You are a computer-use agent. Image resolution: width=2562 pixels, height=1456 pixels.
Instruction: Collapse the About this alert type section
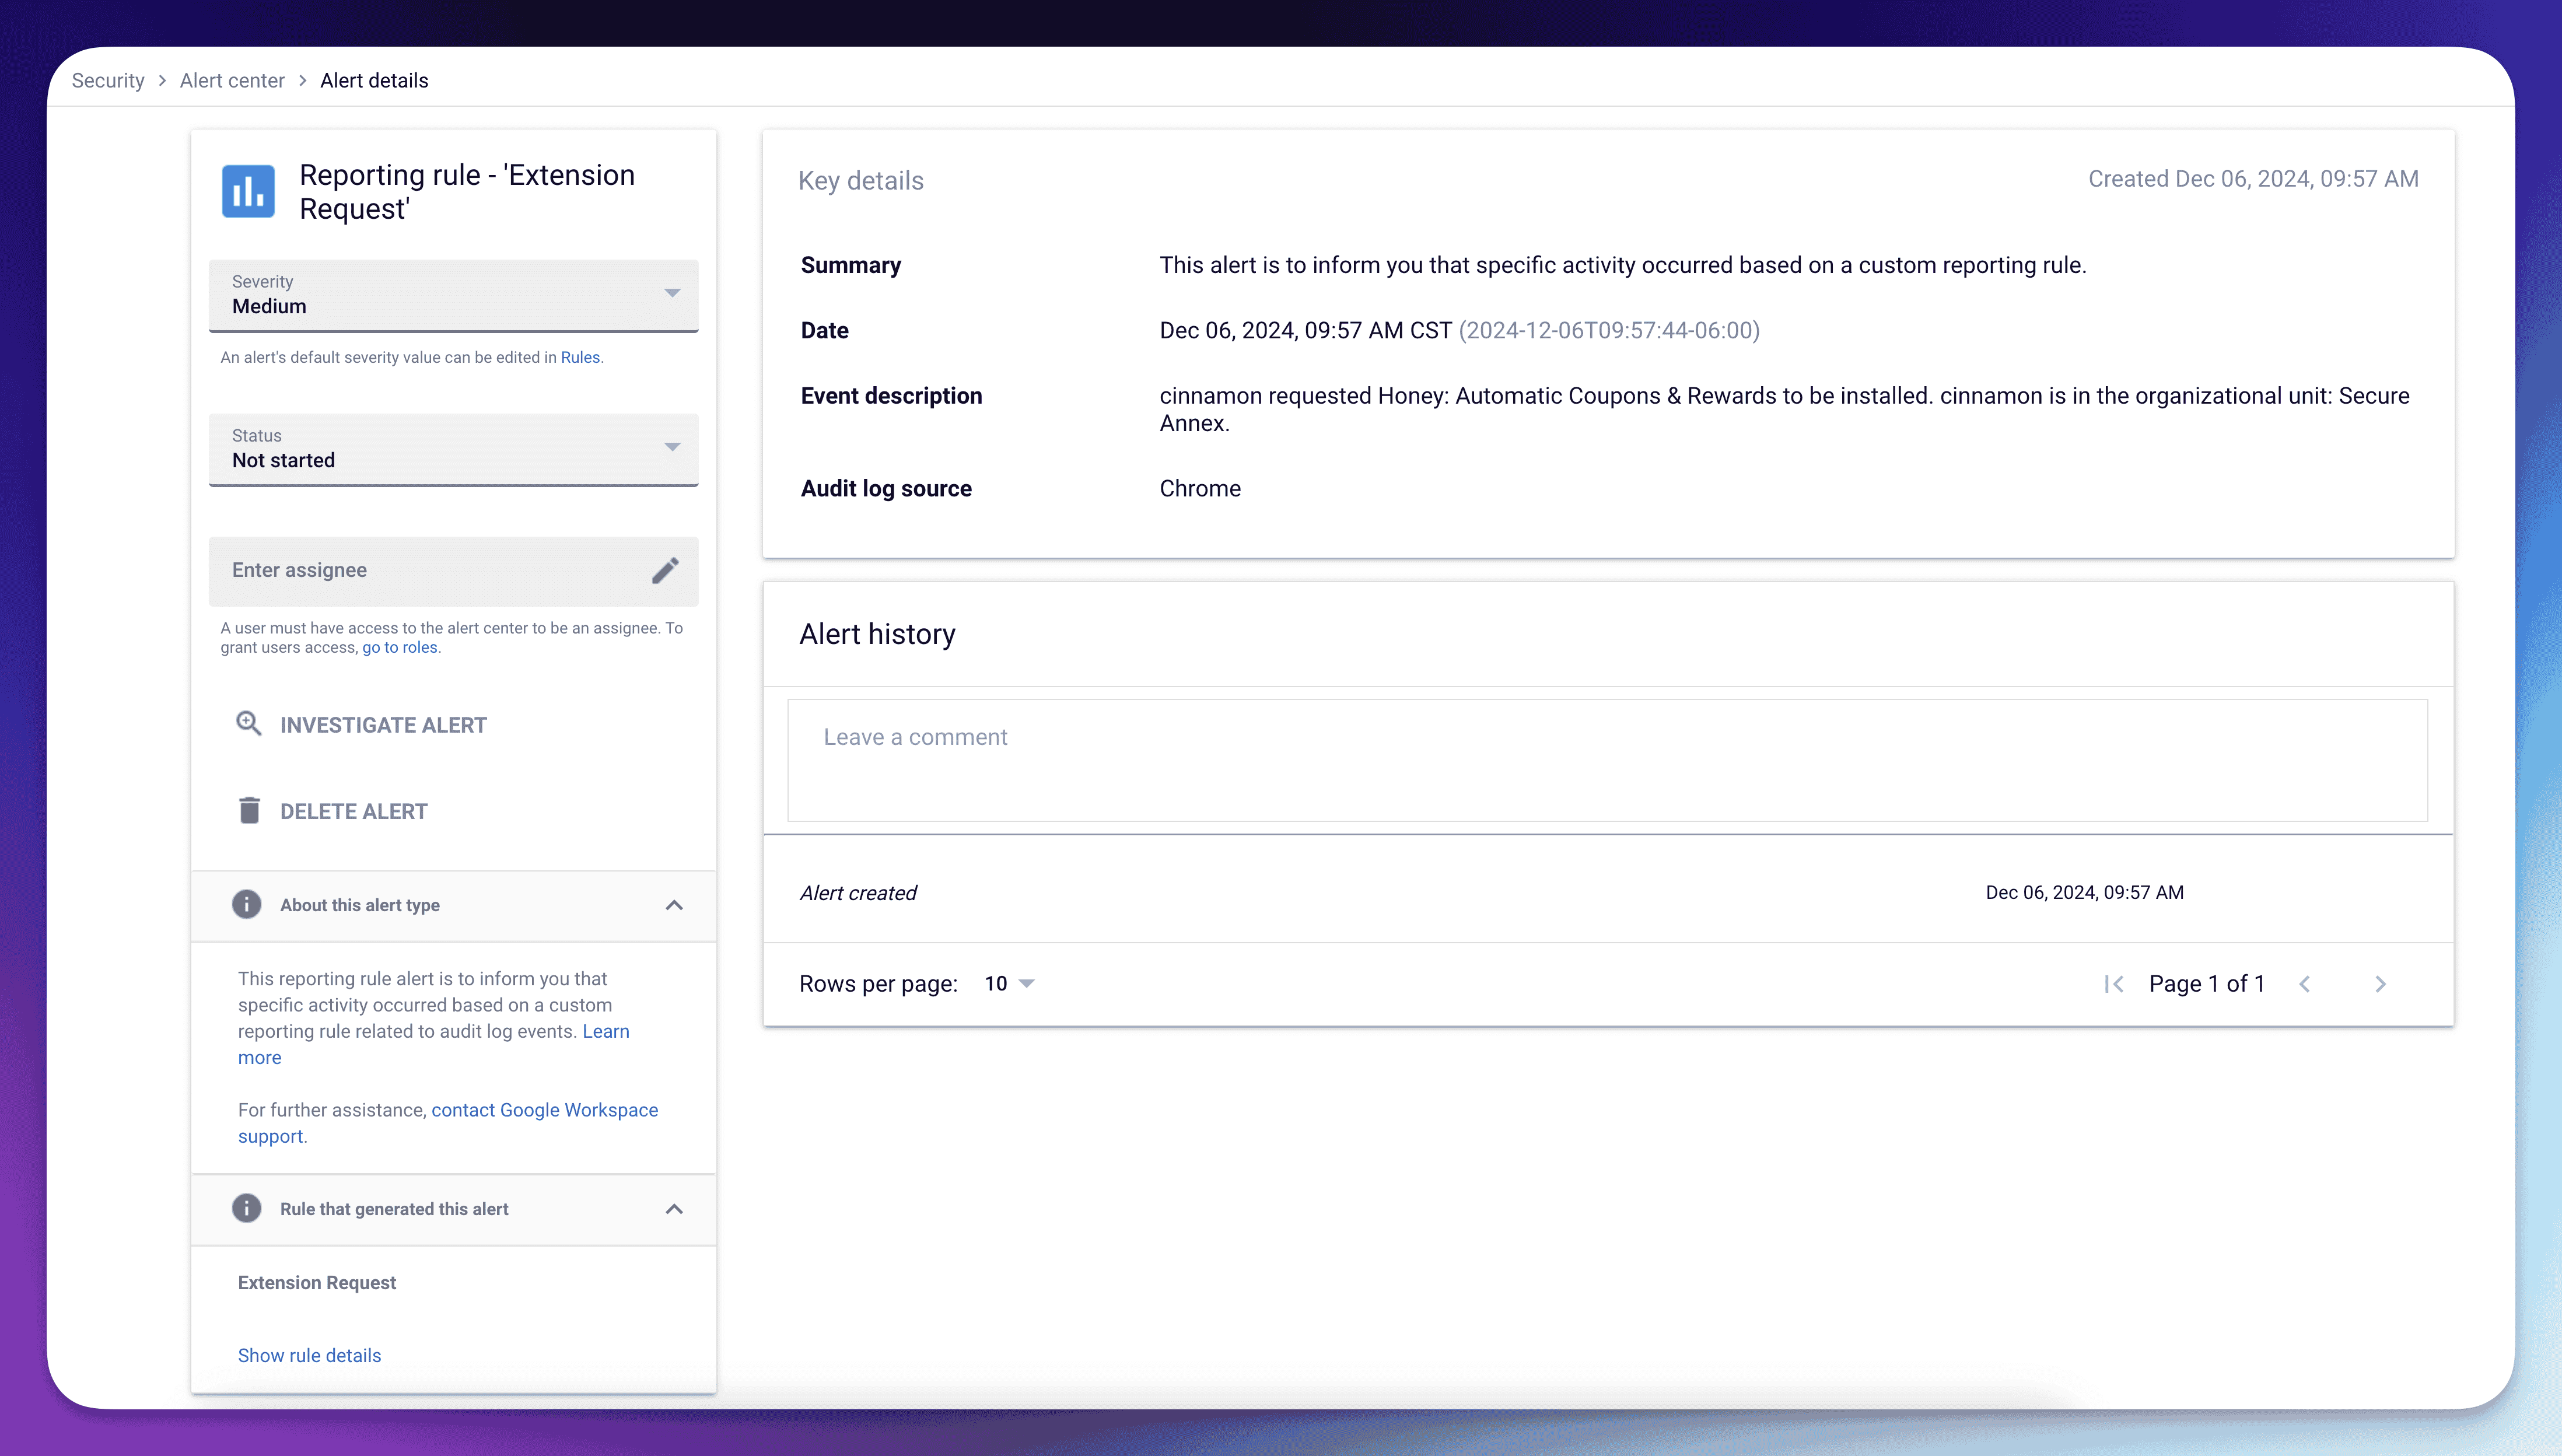pyautogui.click(x=674, y=905)
